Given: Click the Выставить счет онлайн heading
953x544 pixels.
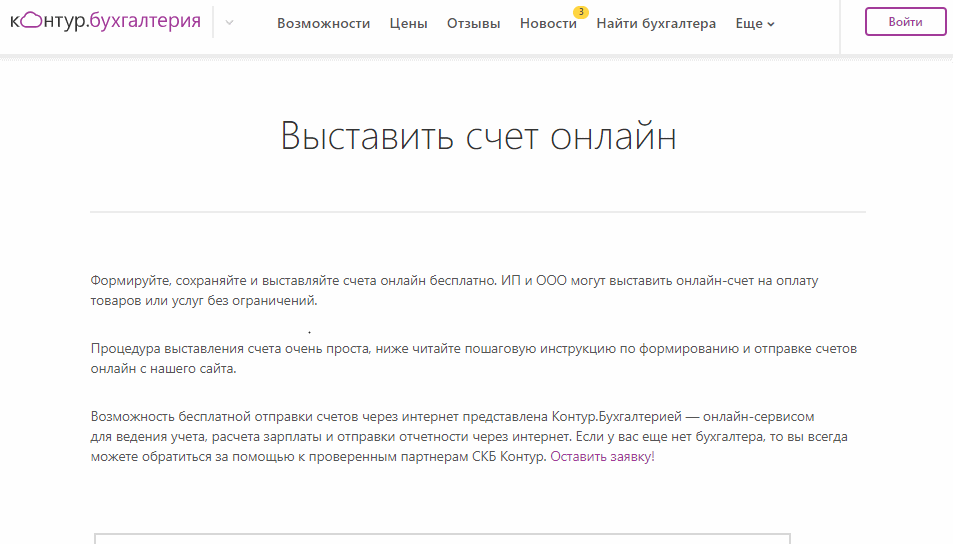Looking at the screenshot, I should click(x=478, y=137).
